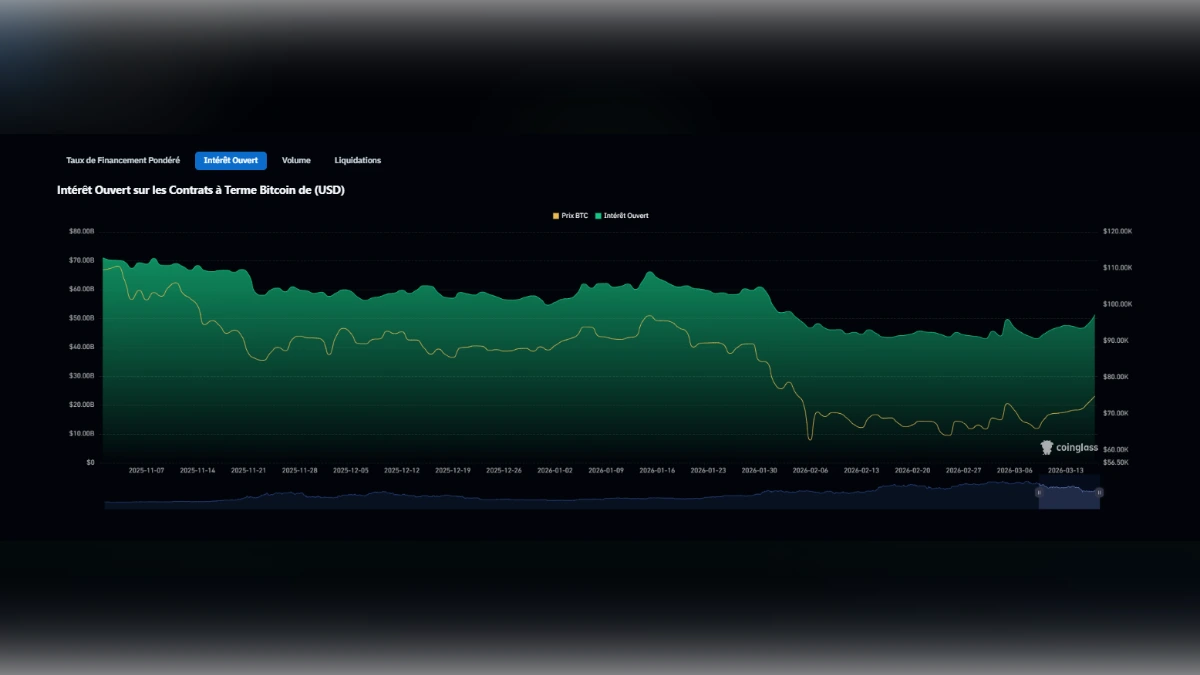1200x675 pixels.
Task: Select the highlighted Intérêt Ouvert tab
Action: (230, 160)
